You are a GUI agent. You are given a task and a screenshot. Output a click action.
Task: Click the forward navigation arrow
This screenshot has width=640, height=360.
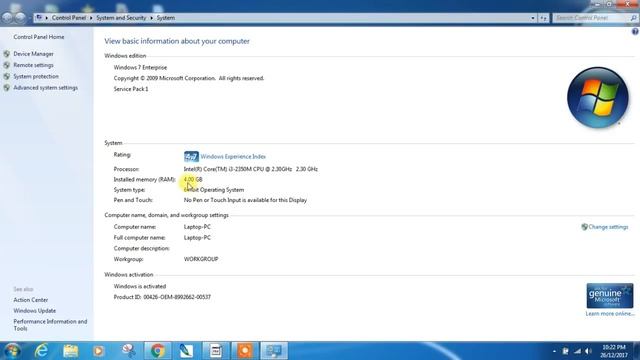click(x=20, y=18)
